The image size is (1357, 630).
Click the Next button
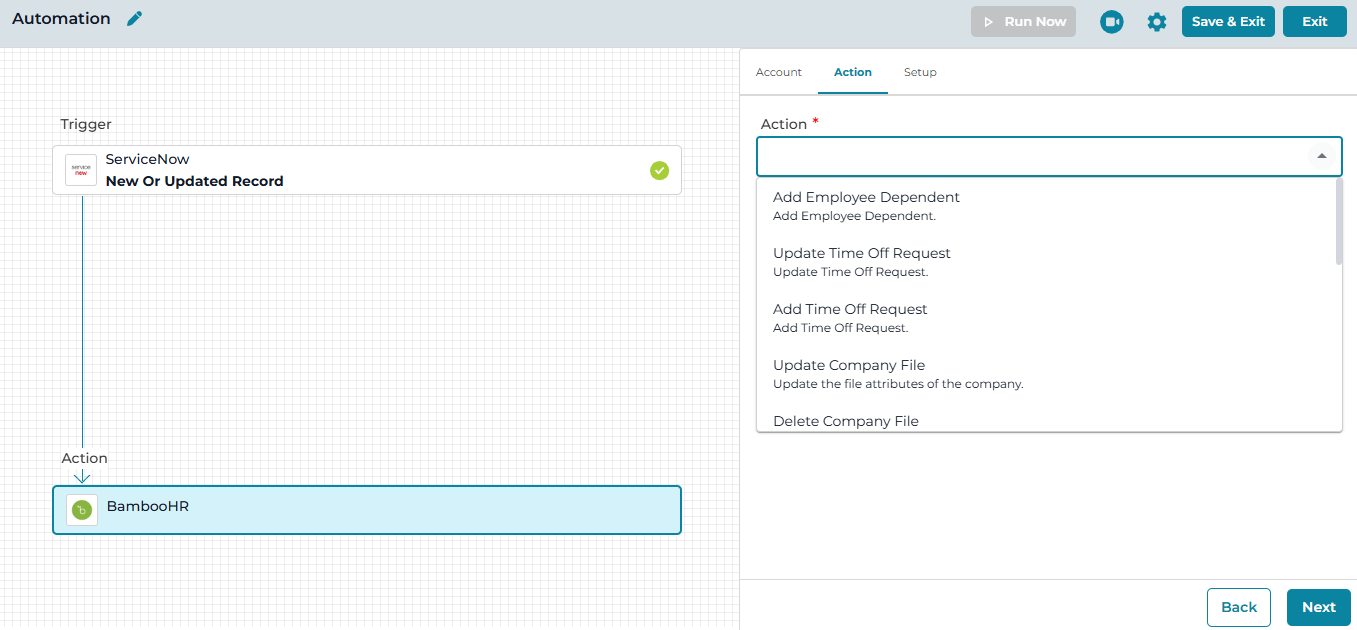tap(1319, 607)
